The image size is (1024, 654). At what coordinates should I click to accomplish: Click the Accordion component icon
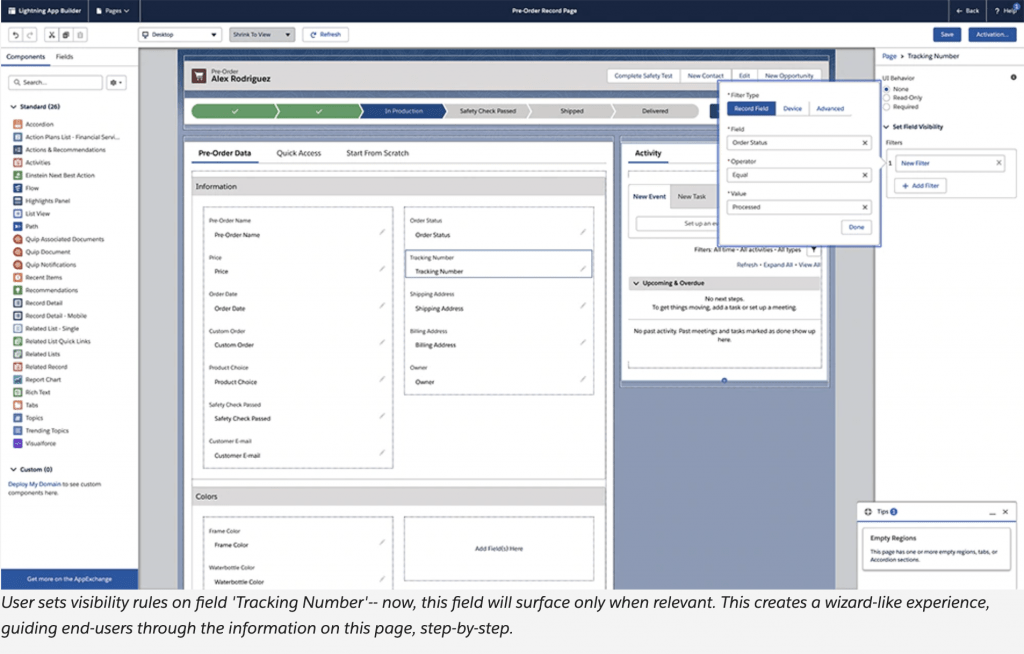click(x=18, y=124)
